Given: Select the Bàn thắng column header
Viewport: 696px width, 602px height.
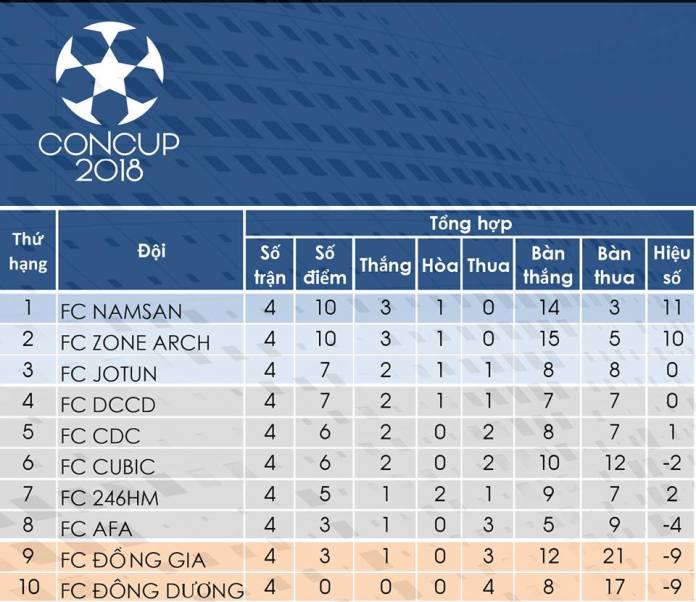Looking at the screenshot, I should [548, 264].
